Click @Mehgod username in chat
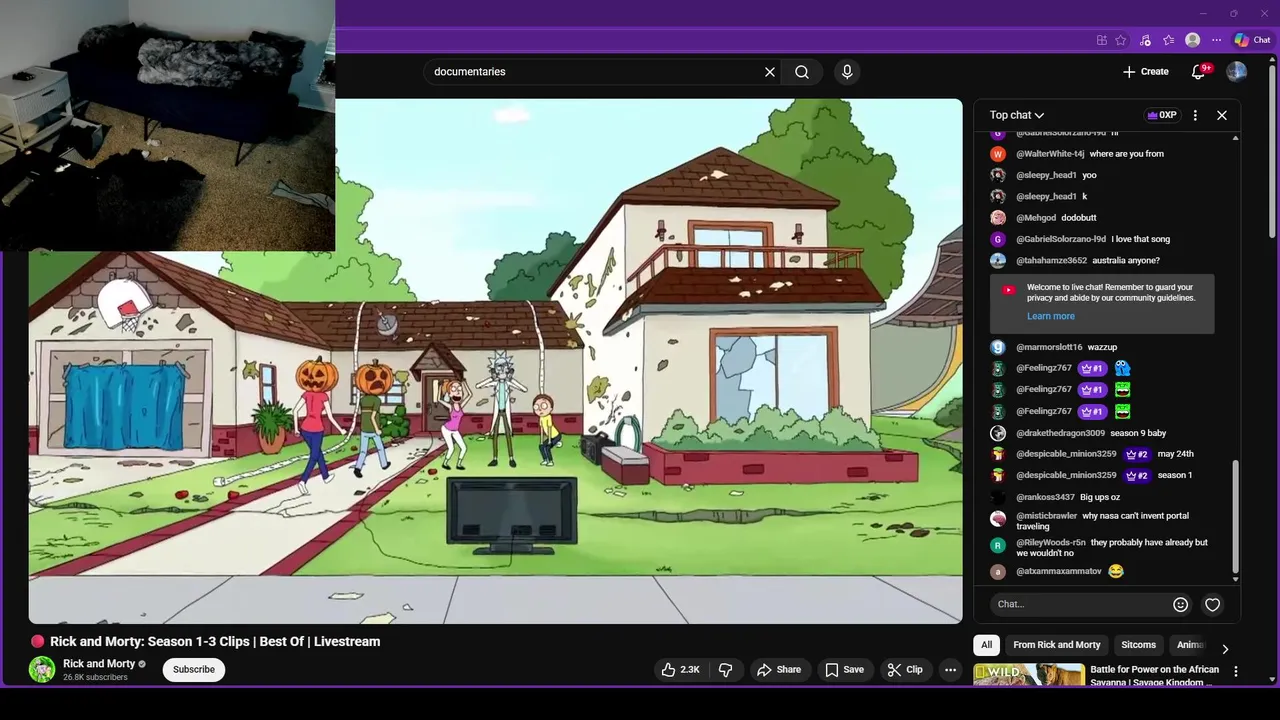Viewport: 1280px width, 720px height. click(x=1036, y=218)
